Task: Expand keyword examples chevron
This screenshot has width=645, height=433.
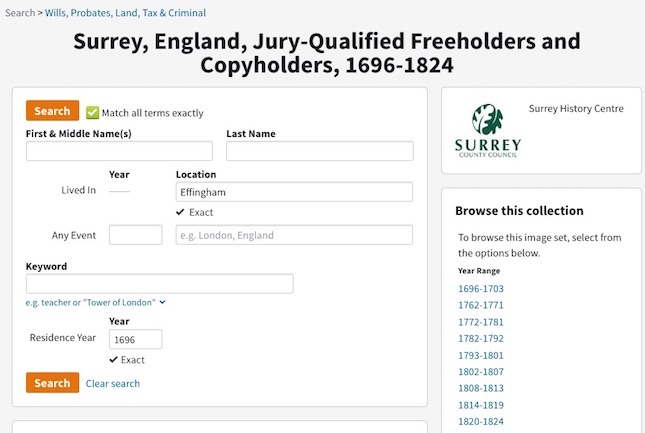Action: (162, 302)
